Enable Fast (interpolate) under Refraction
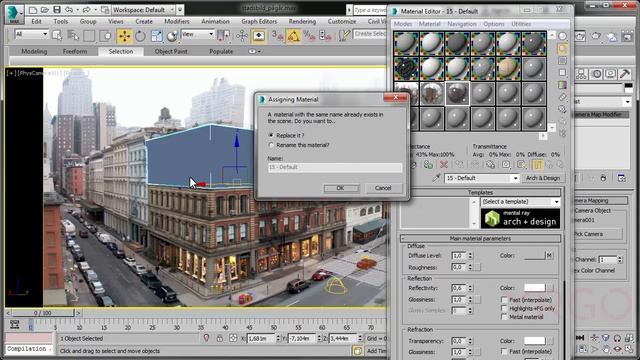This screenshot has width=640, height=360. pos(504,351)
